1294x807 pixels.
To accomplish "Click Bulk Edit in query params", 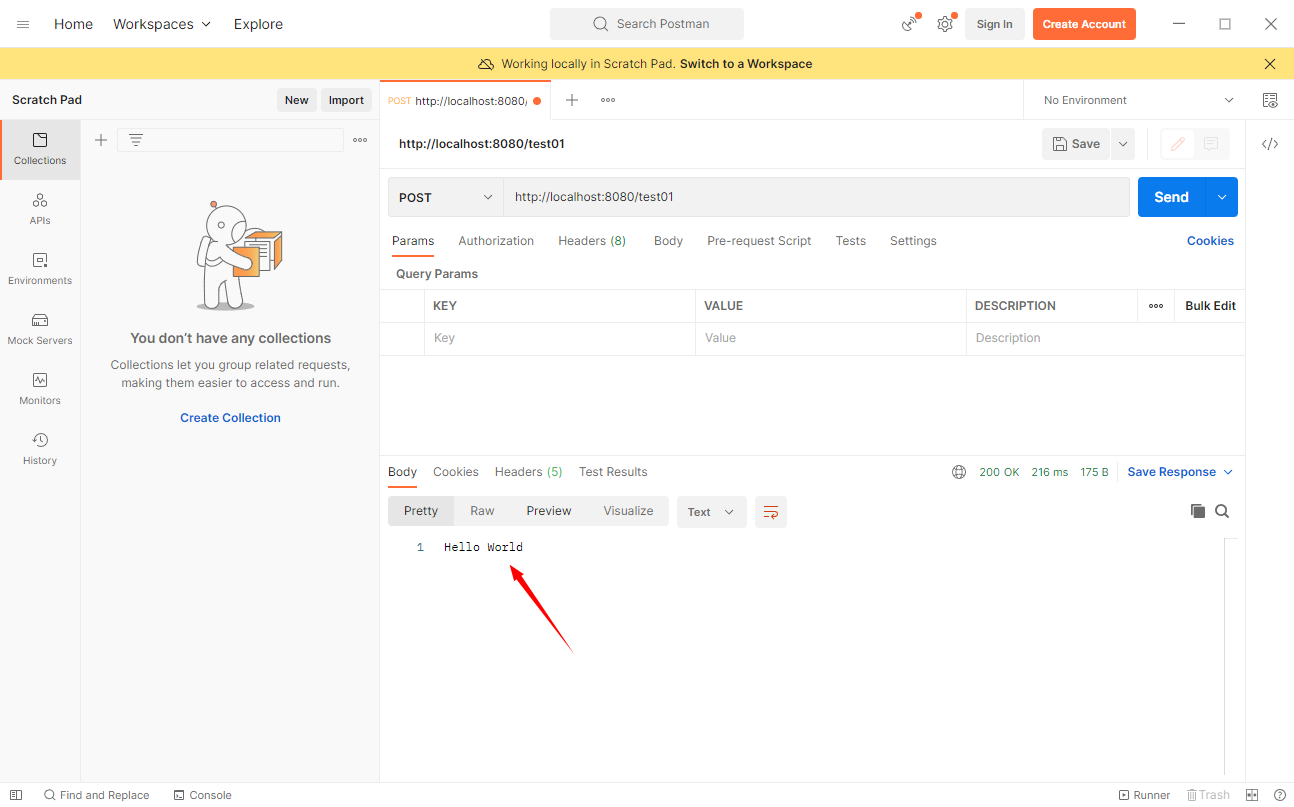I will pyautogui.click(x=1210, y=306).
